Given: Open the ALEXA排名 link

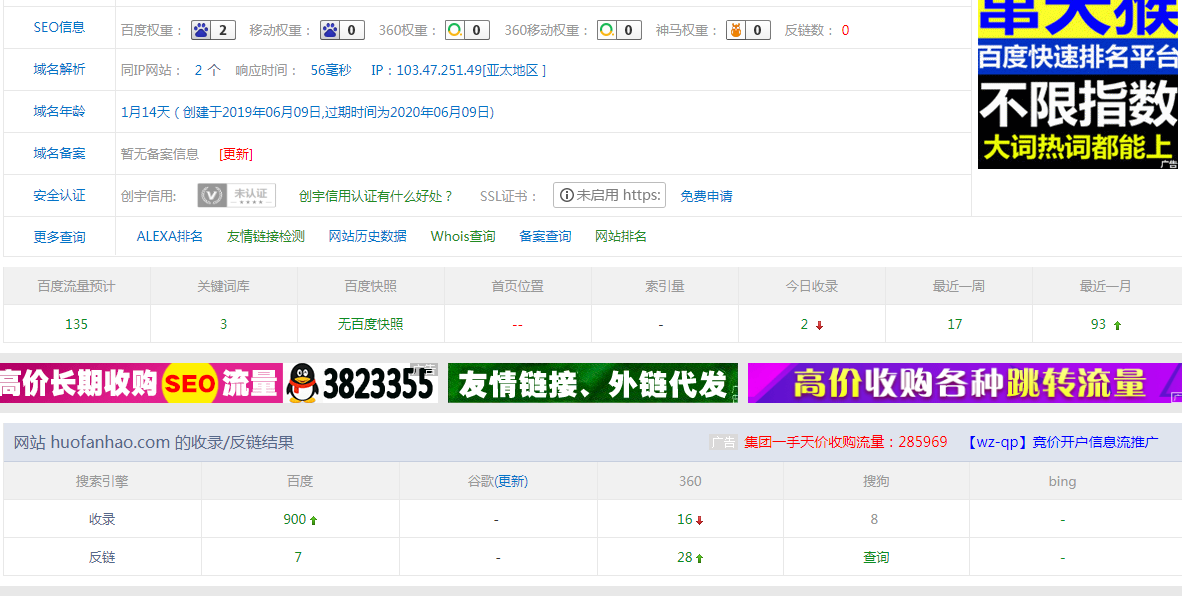Looking at the screenshot, I should [170, 236].
